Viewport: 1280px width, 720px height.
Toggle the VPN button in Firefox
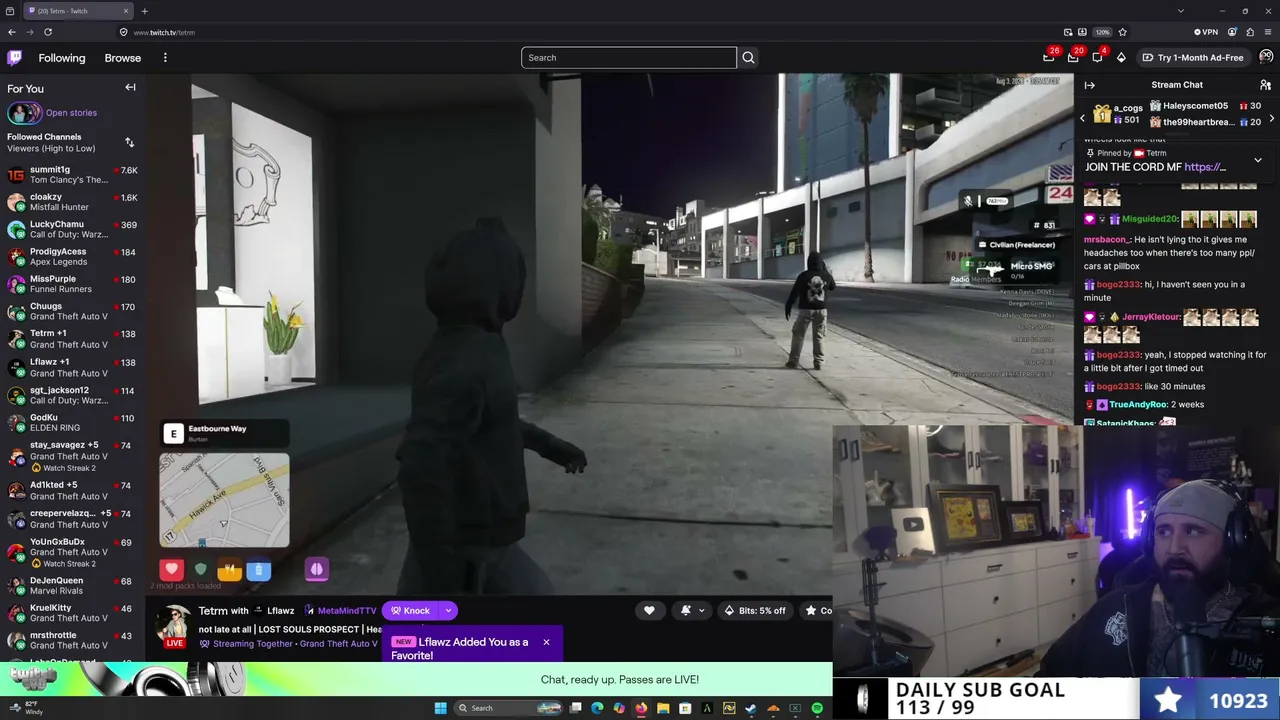pos(1207,32)
